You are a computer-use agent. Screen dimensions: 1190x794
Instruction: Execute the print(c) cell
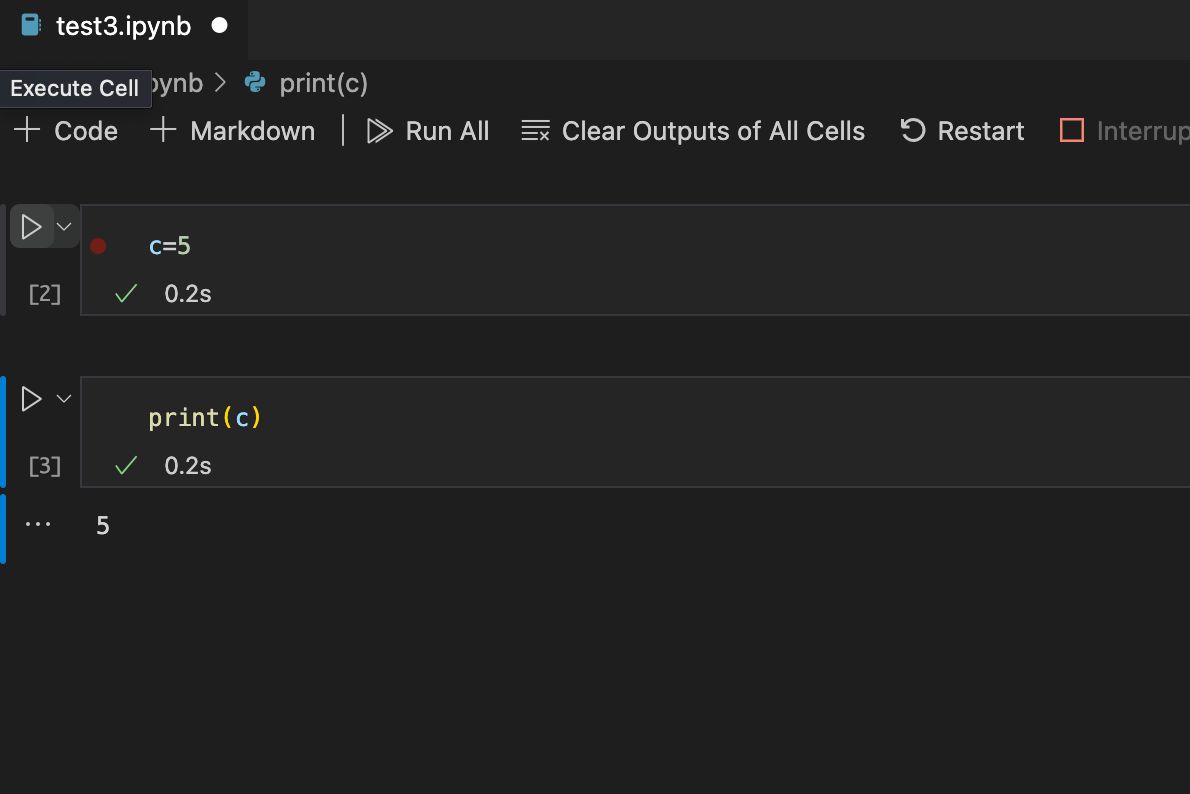click(31, 398)
